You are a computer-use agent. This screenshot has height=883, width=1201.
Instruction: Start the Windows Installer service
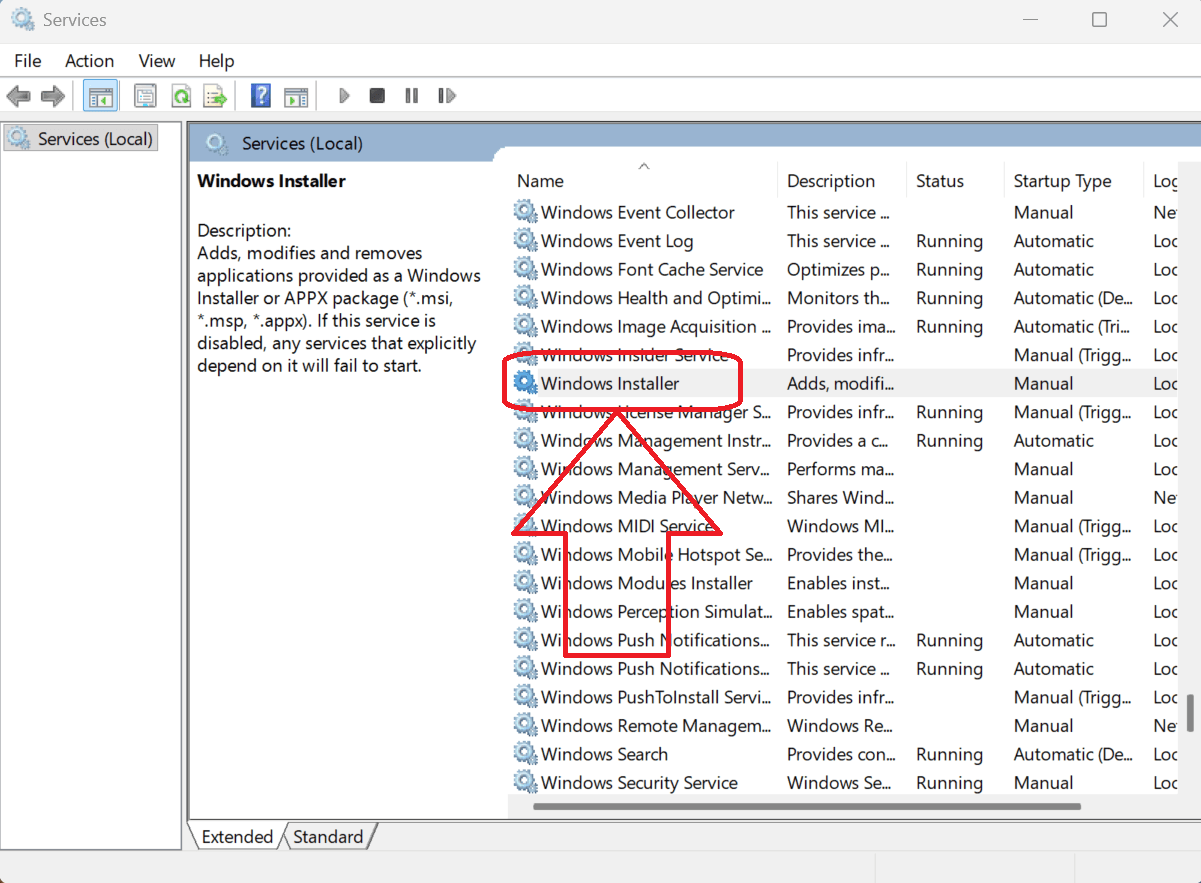tap(344, 95)
